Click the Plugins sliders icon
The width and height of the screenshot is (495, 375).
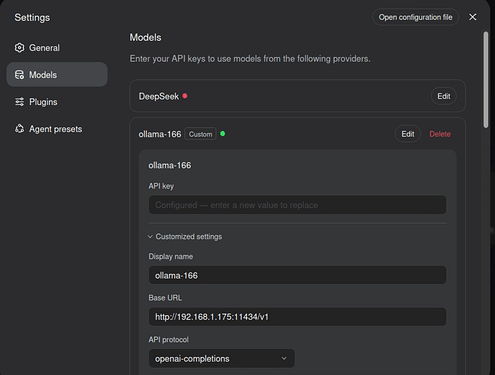(19, 102)
